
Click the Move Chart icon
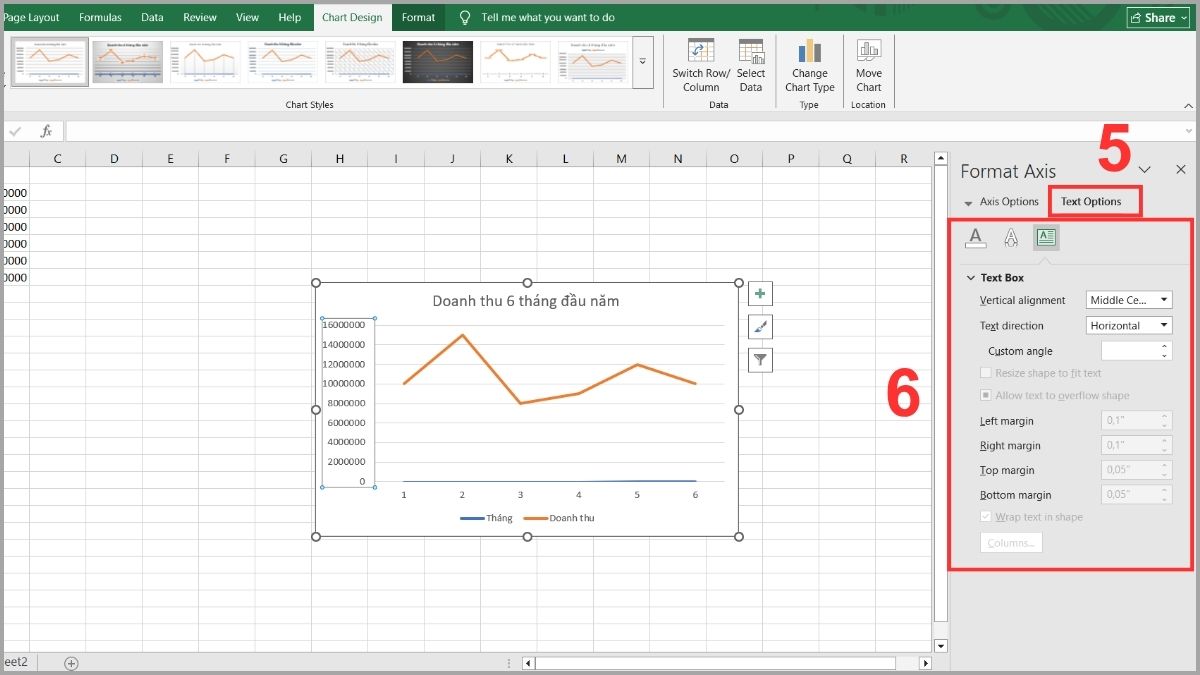click(869, 52)
